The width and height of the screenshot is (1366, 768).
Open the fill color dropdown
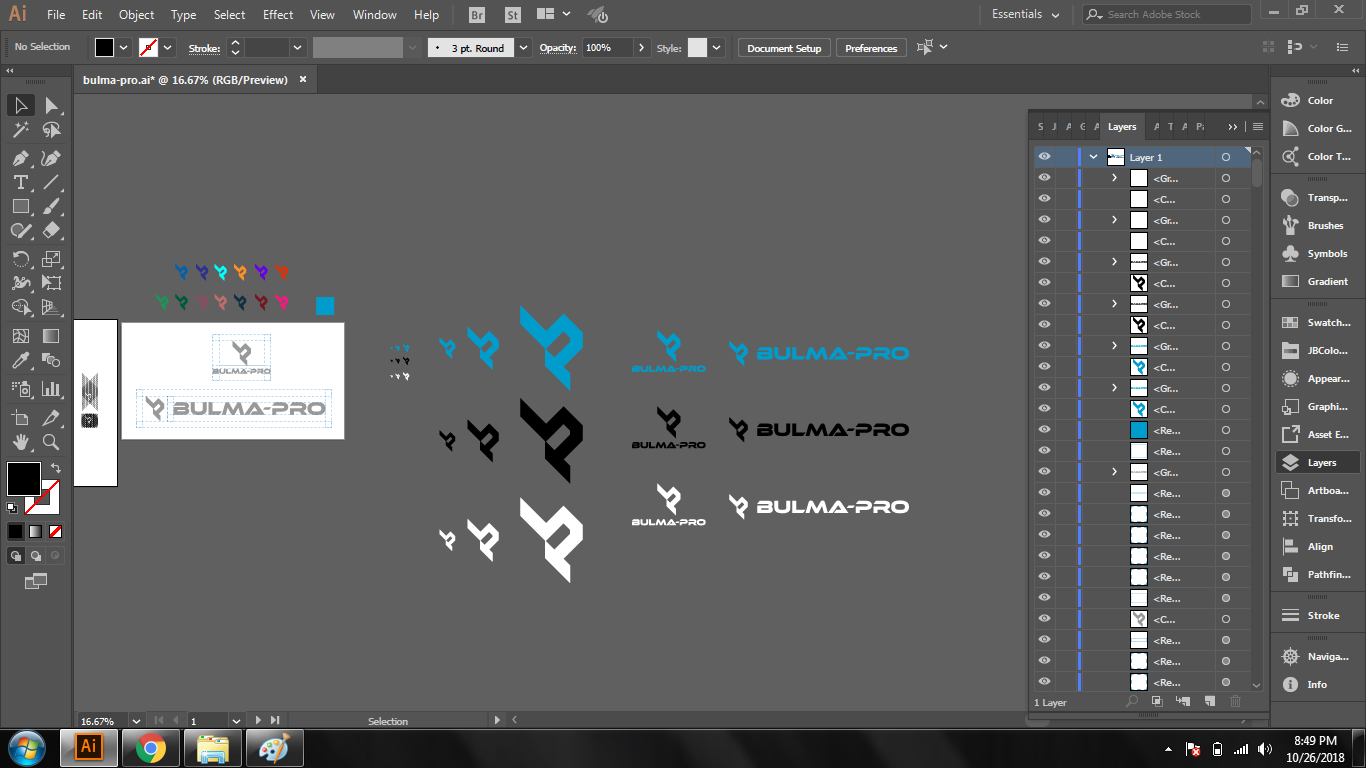click(124, 47)
